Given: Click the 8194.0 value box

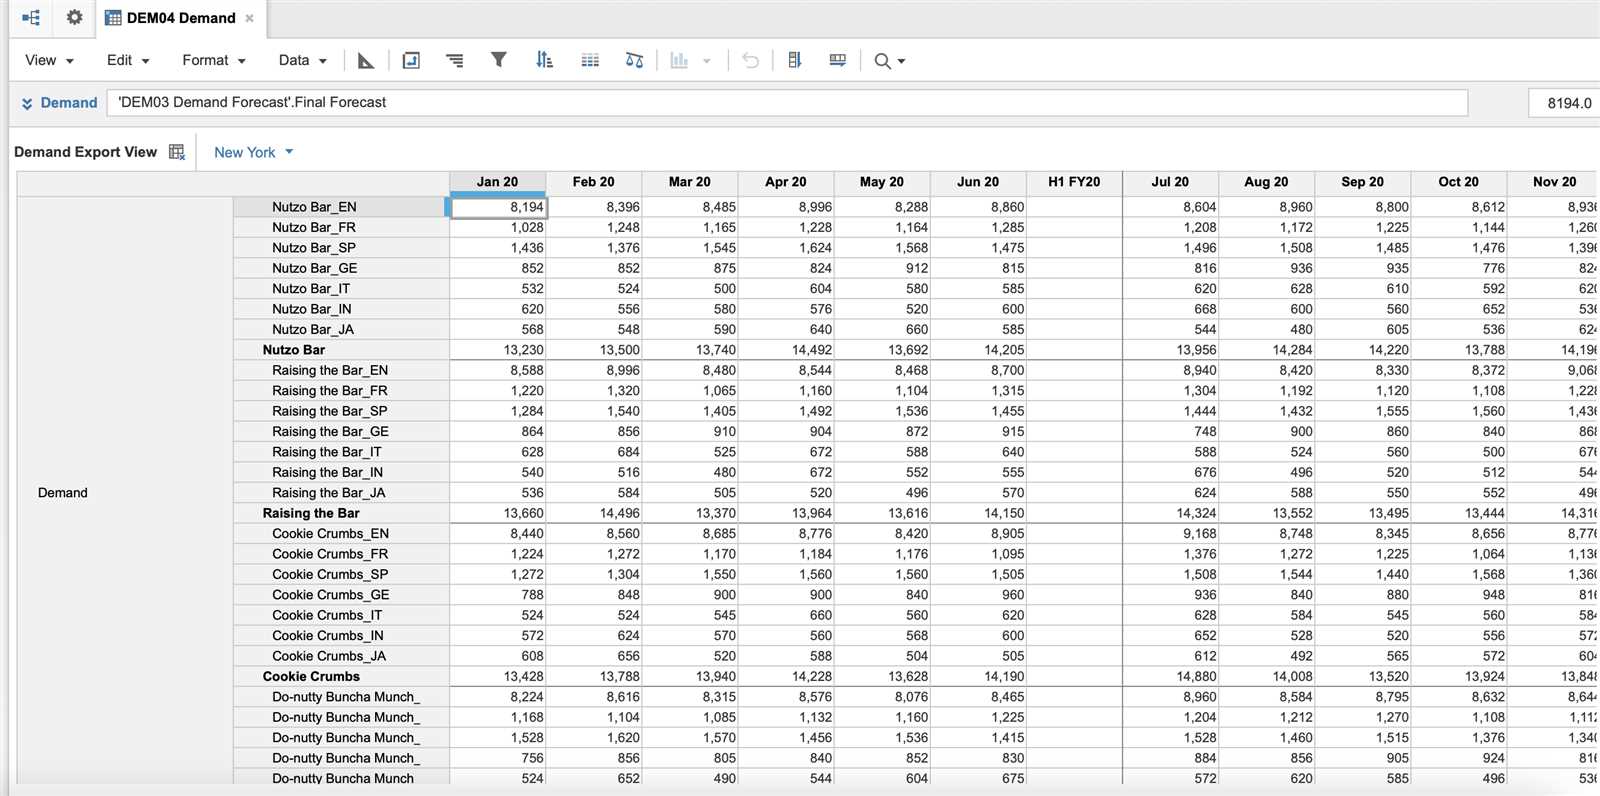Looking at the screenshot, I should [x=1565, y=103].
